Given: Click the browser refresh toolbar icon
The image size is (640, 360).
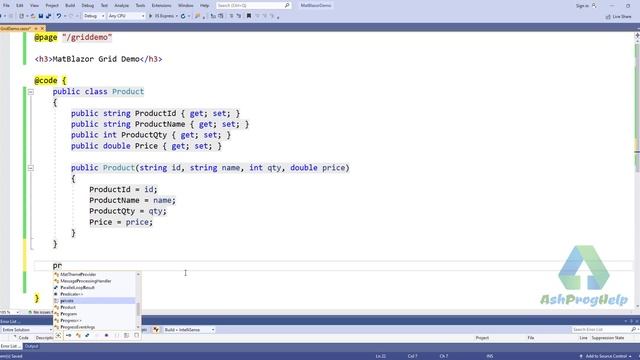Looking at the screenshot, I should coord(183,16).
